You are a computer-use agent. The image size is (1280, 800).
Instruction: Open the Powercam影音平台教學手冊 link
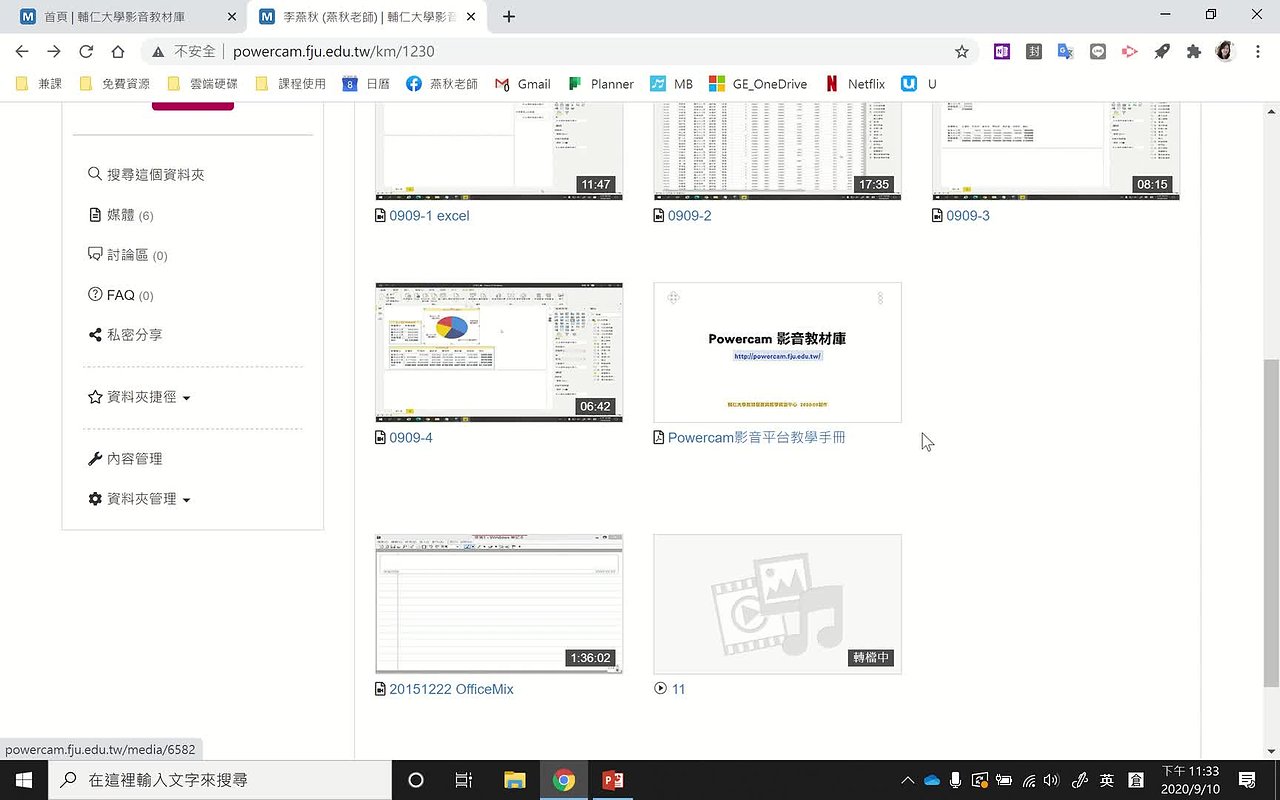[756, 437]
